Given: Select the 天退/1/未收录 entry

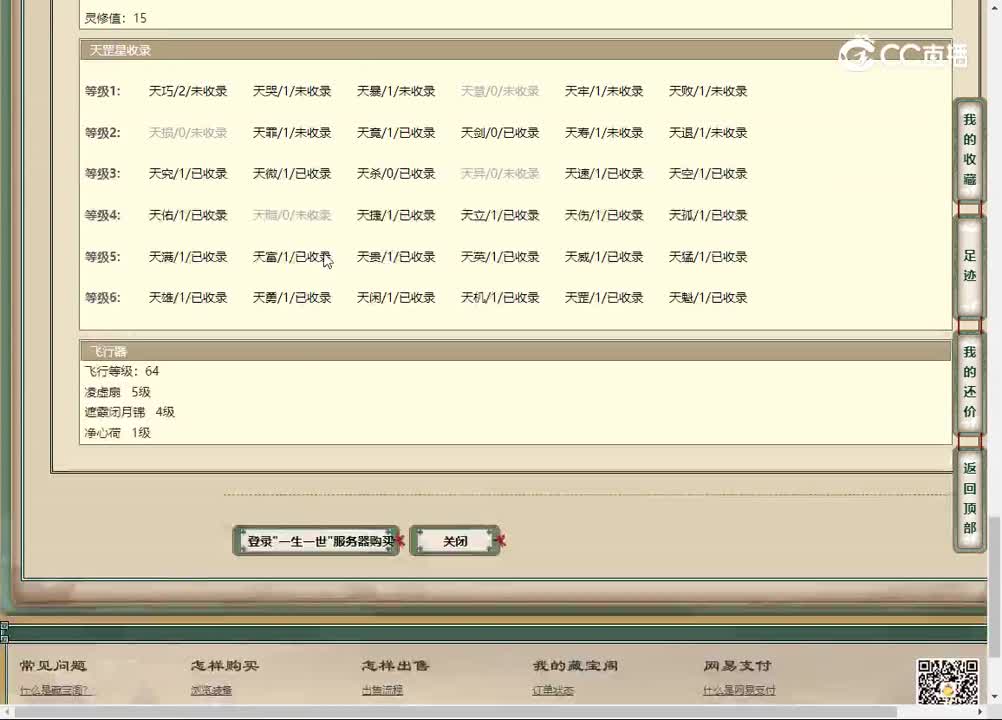Looking at the screenshot, I should point(708,133).
